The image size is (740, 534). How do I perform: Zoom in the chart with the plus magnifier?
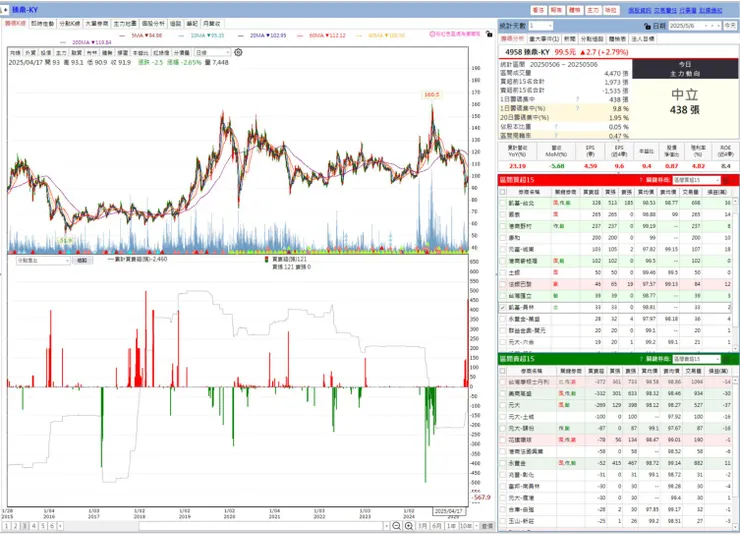409,526
